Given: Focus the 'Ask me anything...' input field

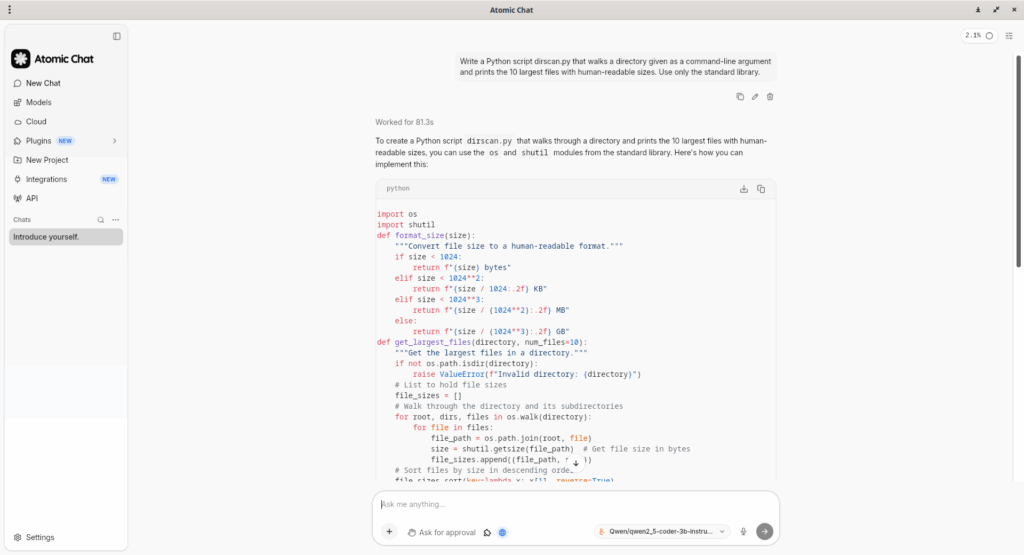Looking at the screenshot, I should coord(576,504).
